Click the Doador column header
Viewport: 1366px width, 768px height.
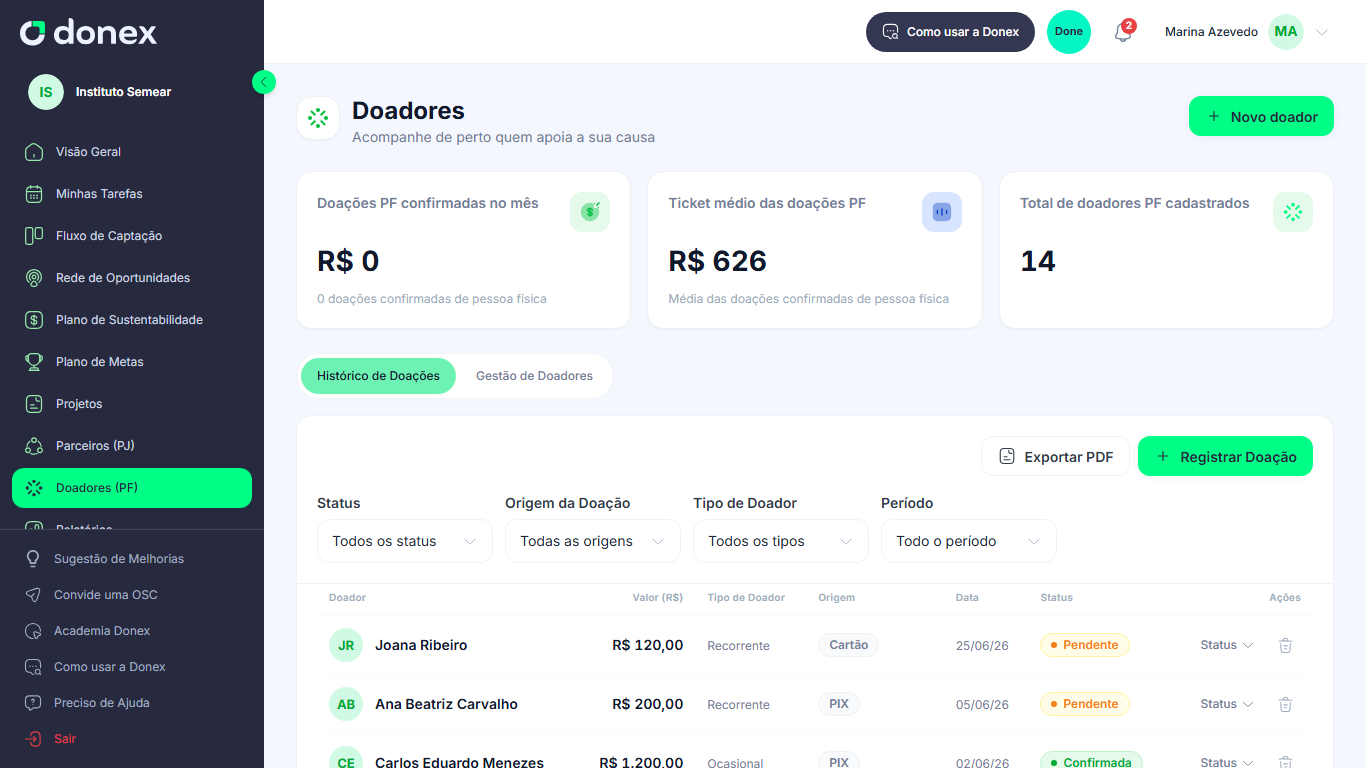[347, 598]
